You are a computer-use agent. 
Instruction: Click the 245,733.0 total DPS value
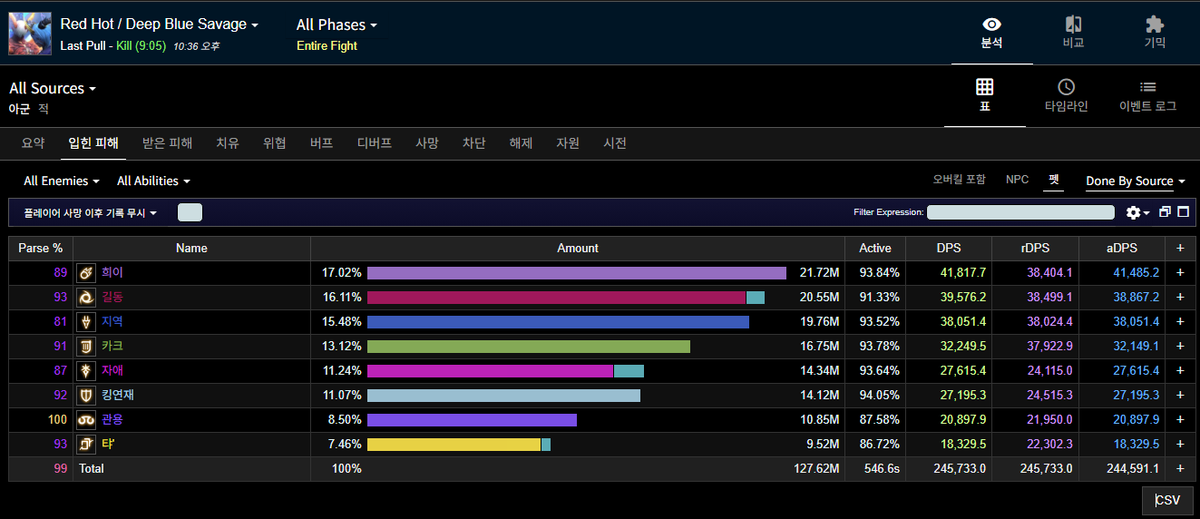click(x=958, y=468)
